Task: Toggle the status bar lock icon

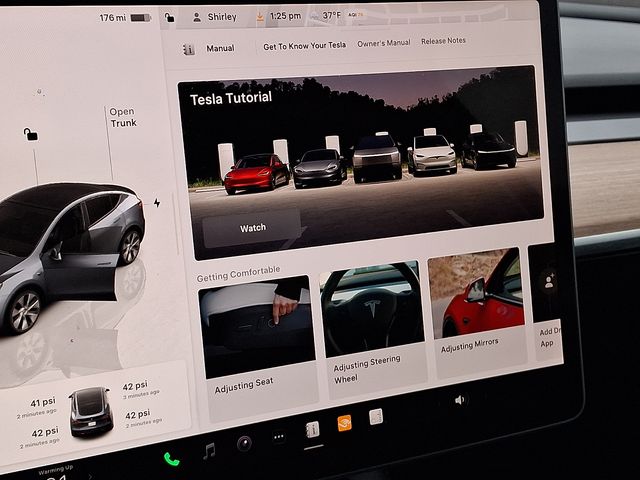Action: click(169, 17)
